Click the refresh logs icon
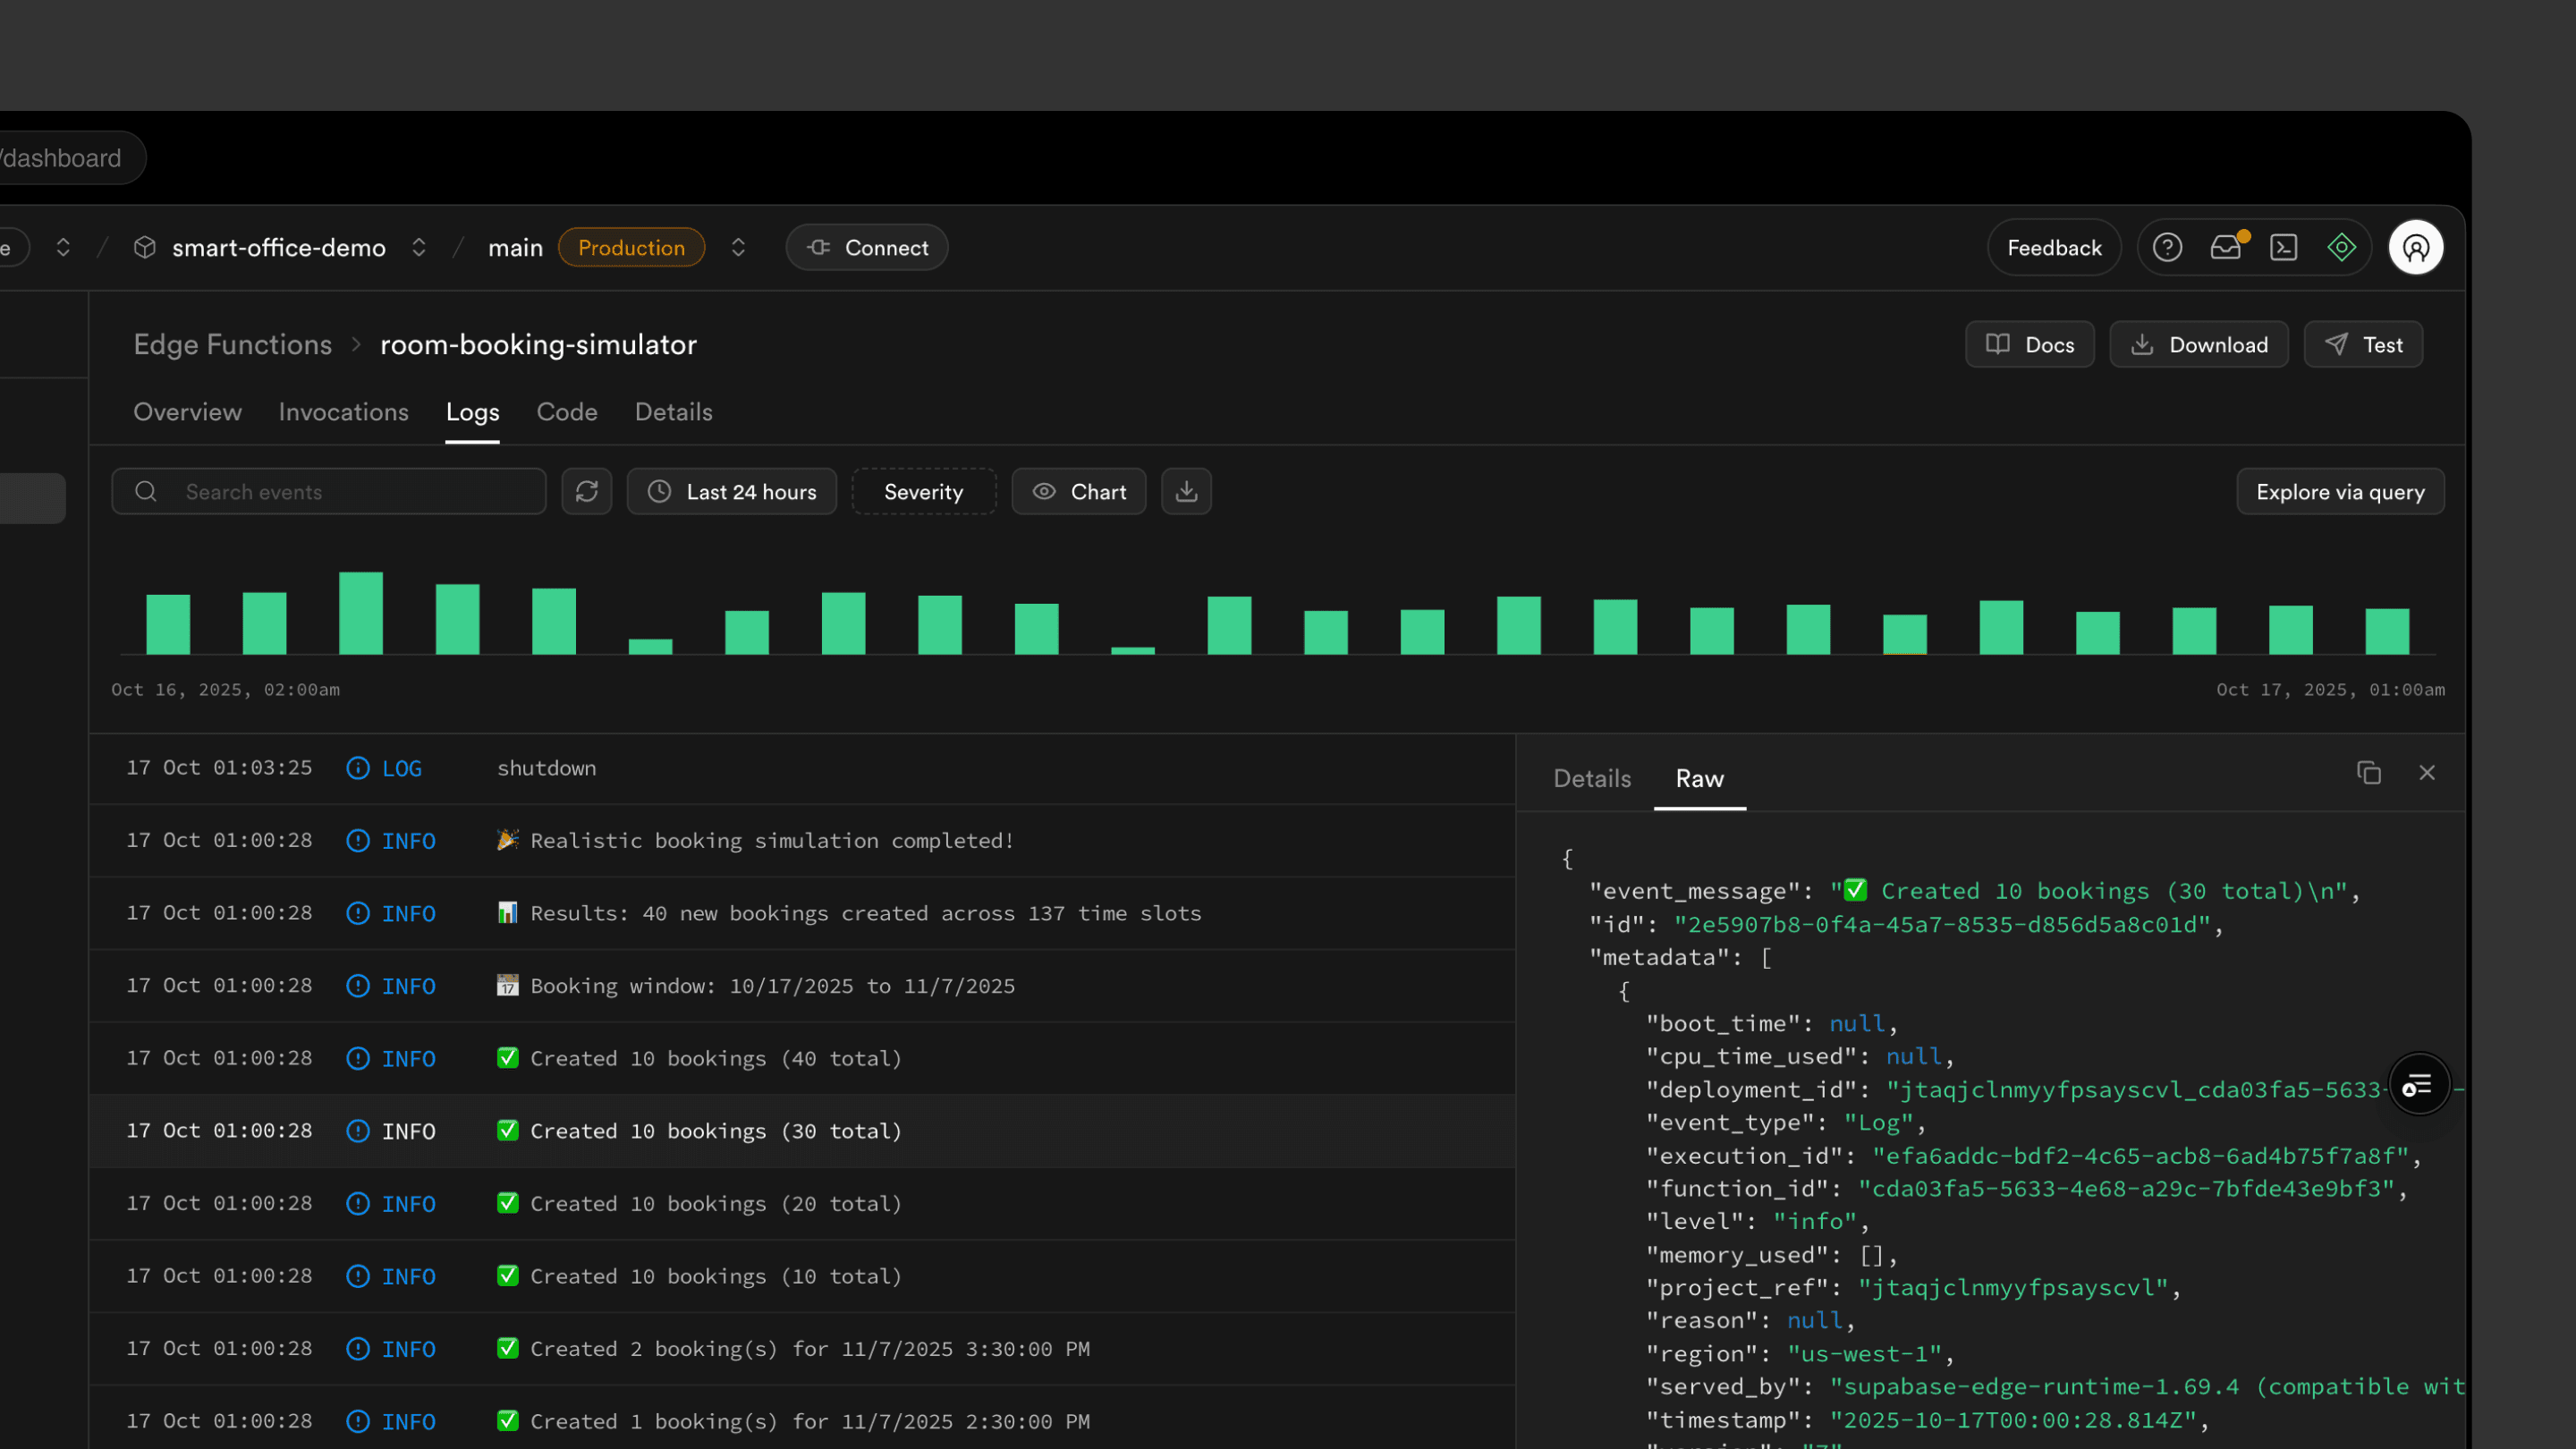This screenshot has width=2576, height=1449. pos(586,491)
